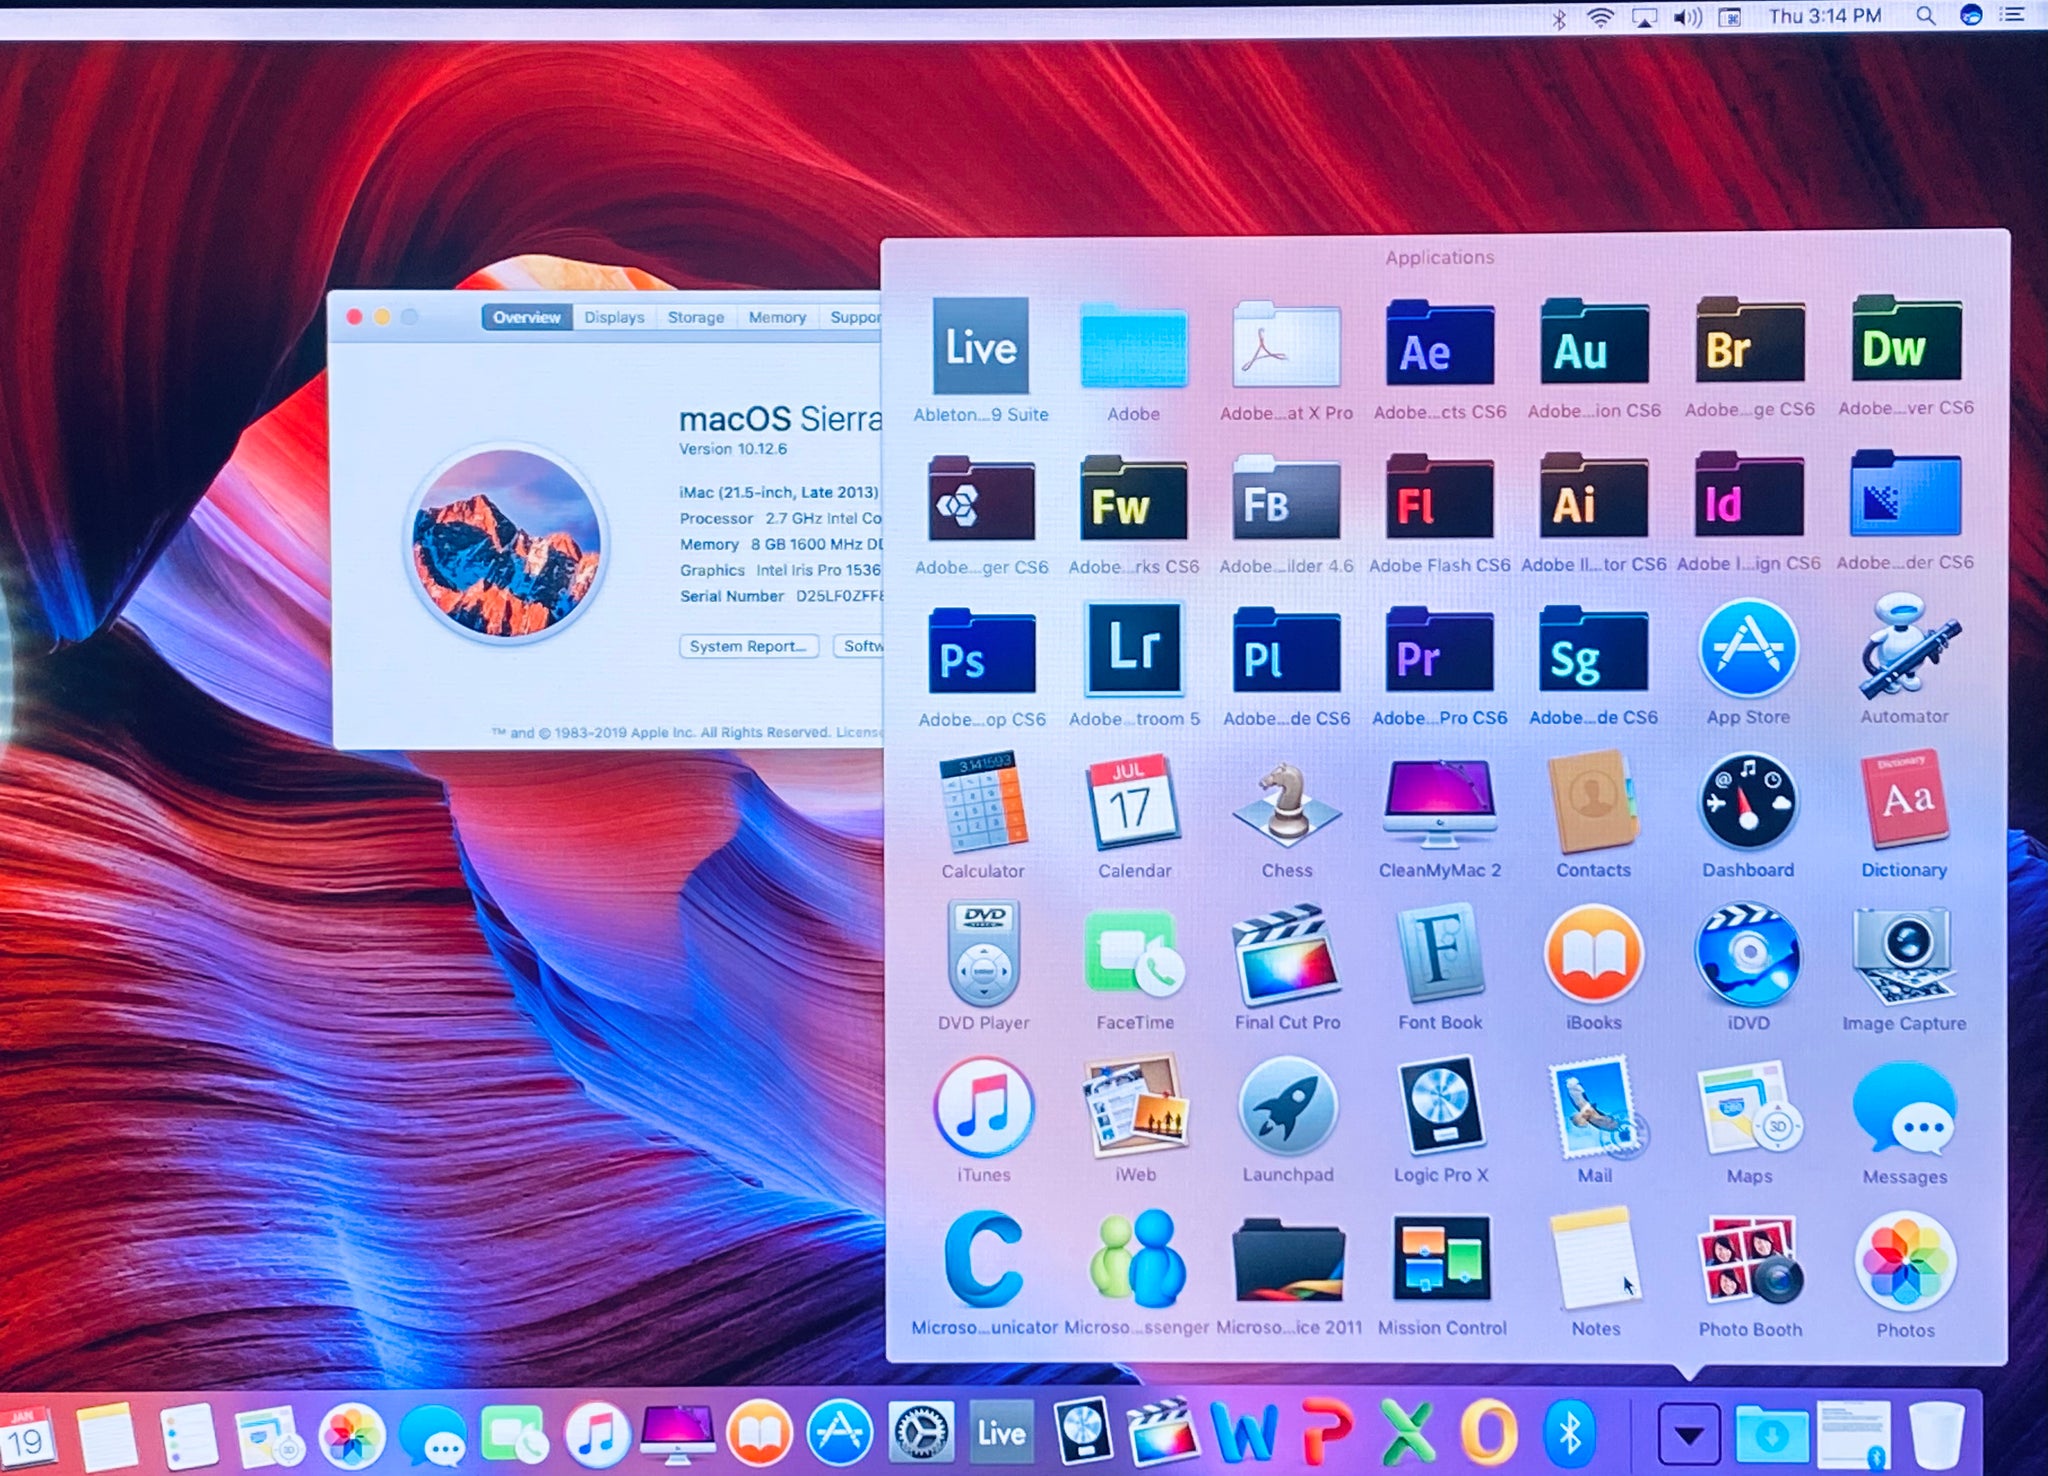
Task: Open Final Cut Pro in the stack
Action: pyautogui.click(x=1286, y=955)
